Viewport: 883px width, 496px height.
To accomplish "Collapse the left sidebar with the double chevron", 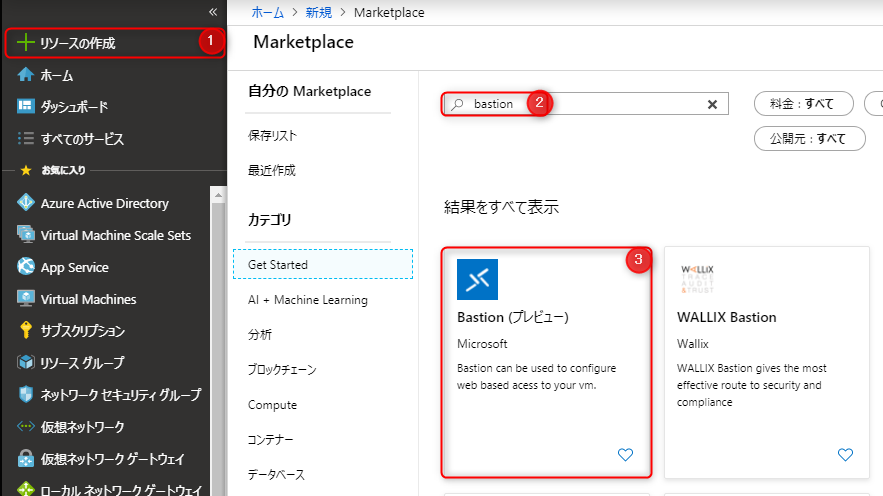I will coord(213,12).
